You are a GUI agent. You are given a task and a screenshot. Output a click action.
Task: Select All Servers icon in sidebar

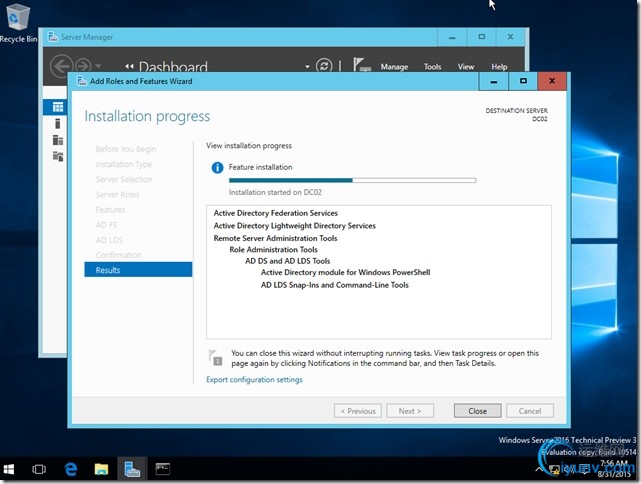click(x=58, y=140)
